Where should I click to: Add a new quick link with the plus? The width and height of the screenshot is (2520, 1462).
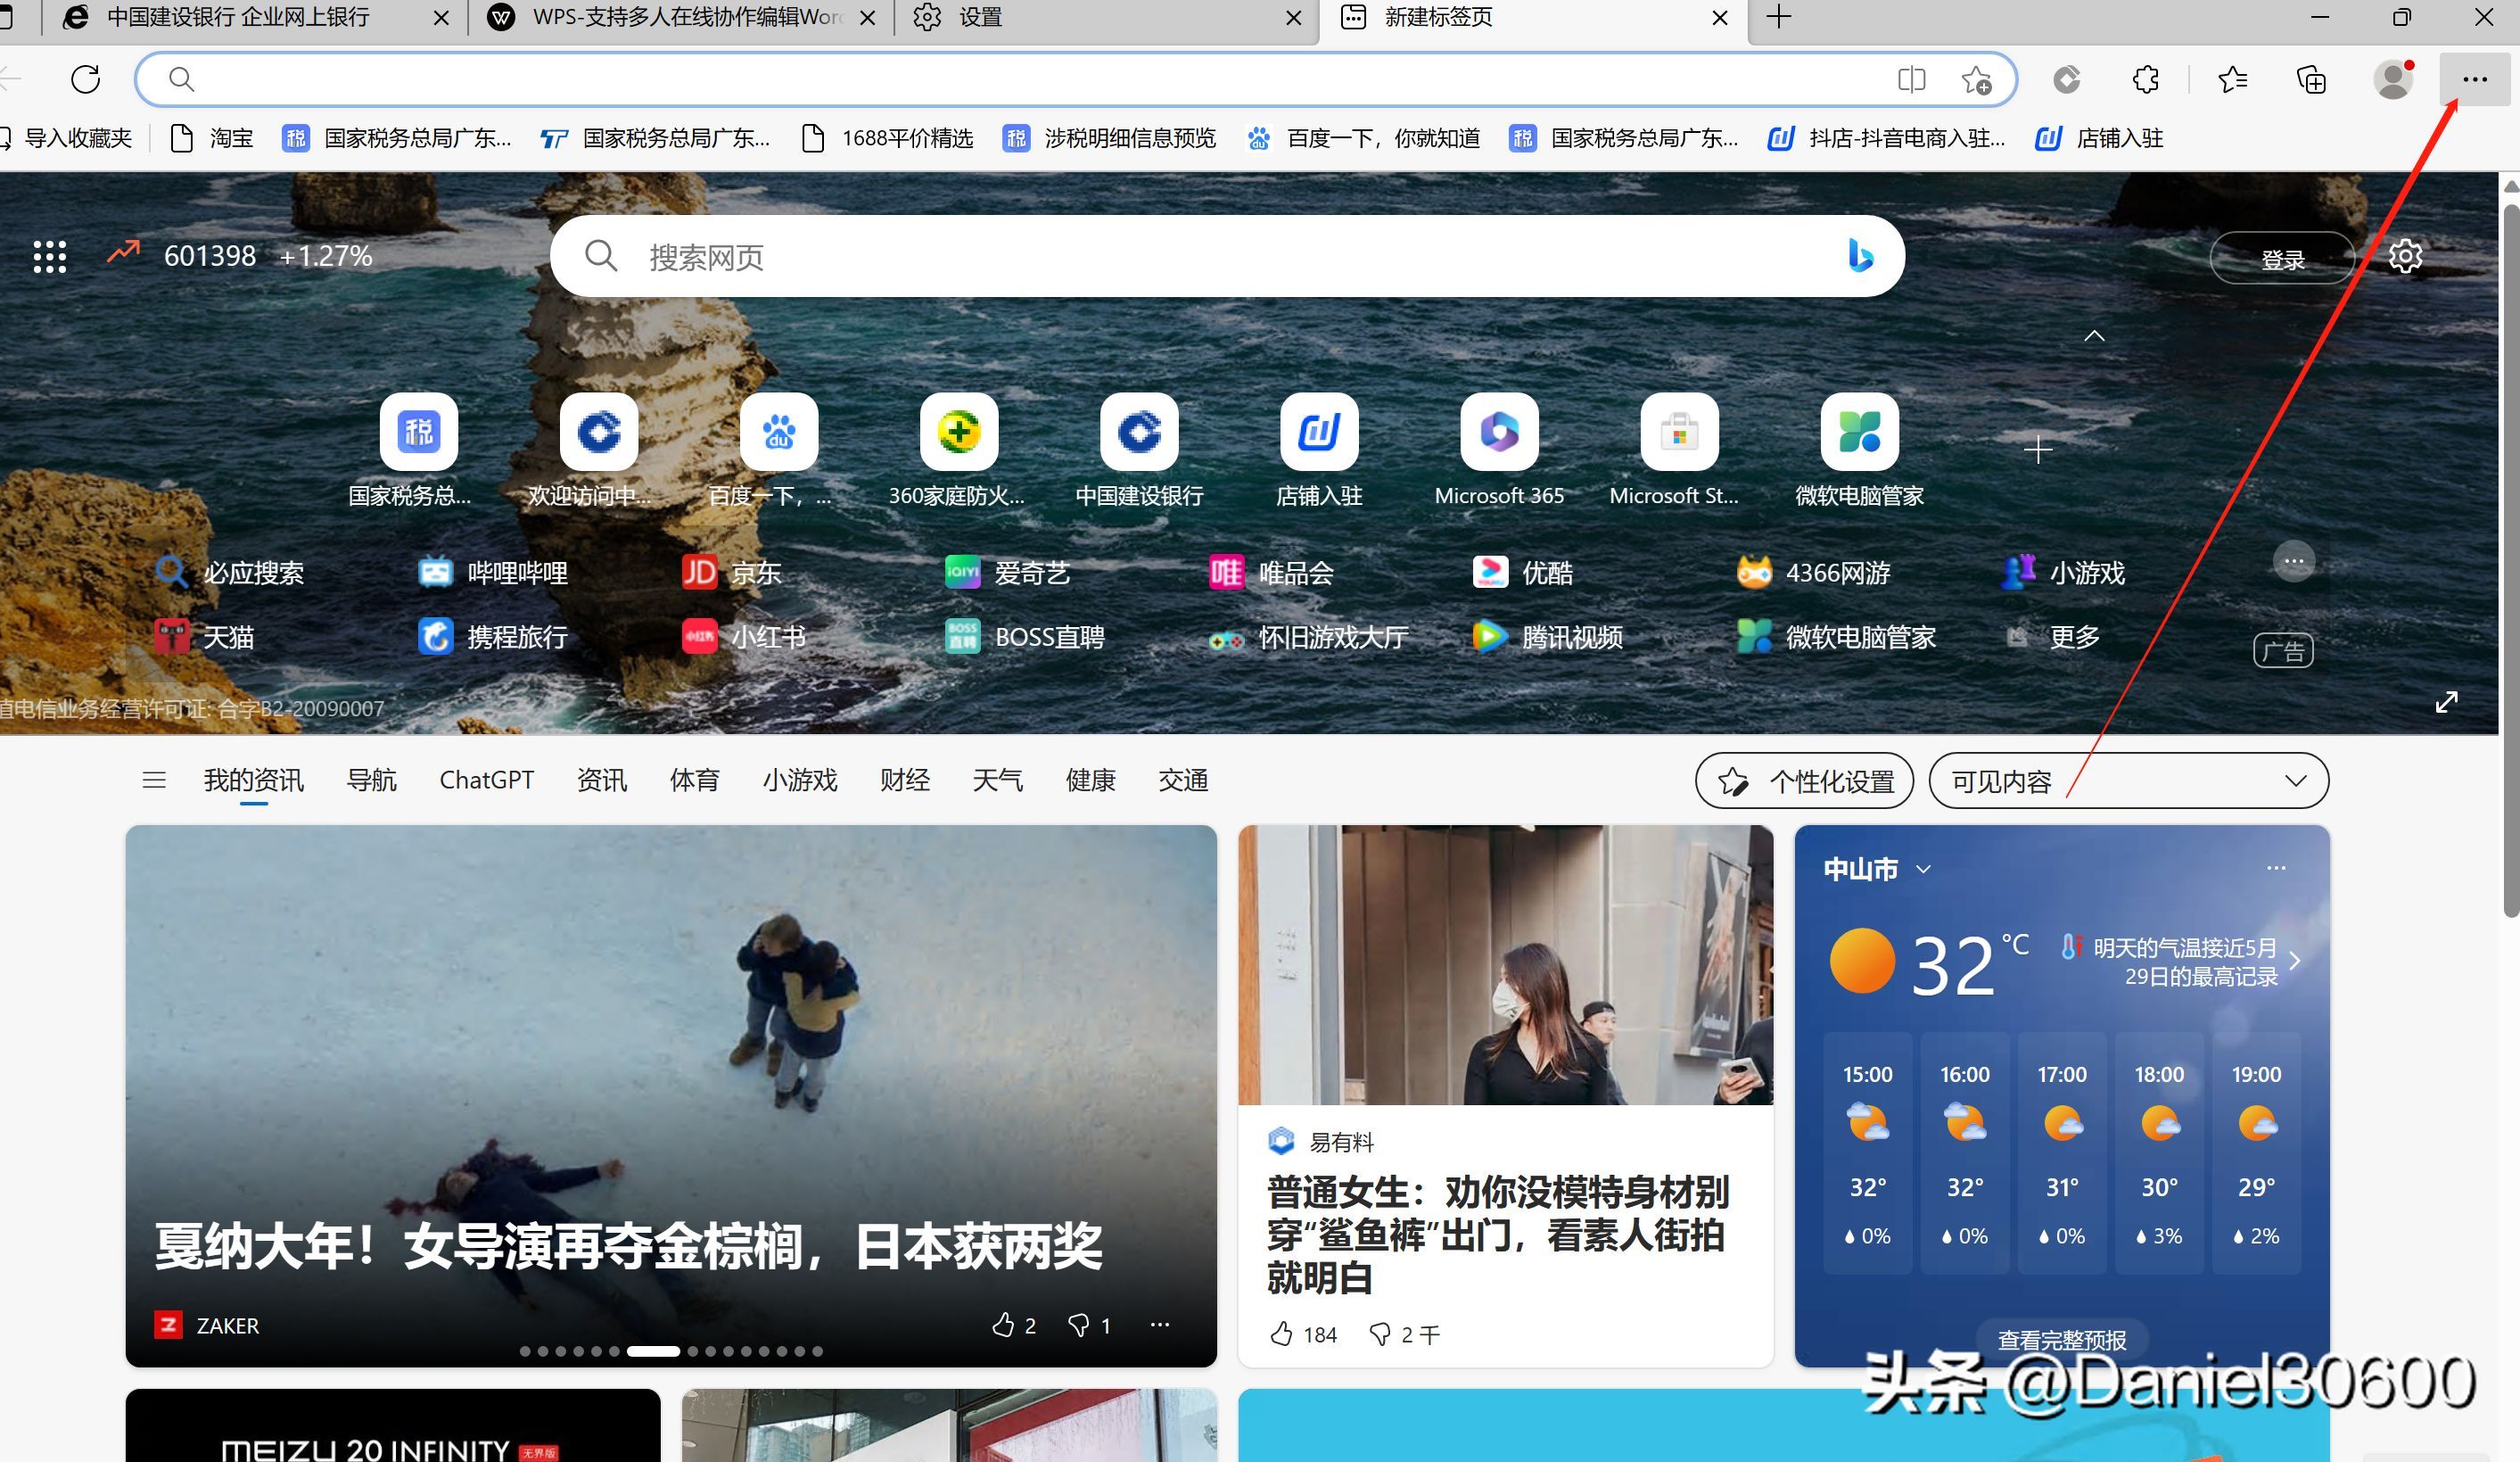[x=2038, y=450]
